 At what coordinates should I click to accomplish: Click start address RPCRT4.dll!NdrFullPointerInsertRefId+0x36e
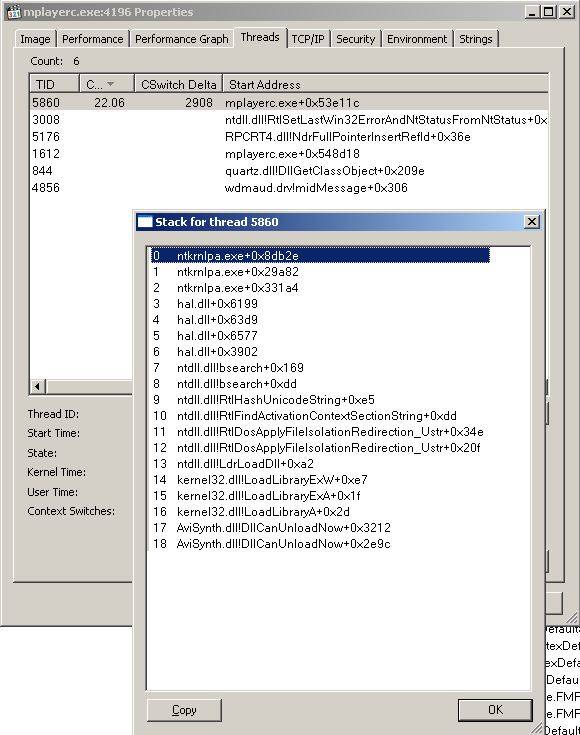(347, 137)
